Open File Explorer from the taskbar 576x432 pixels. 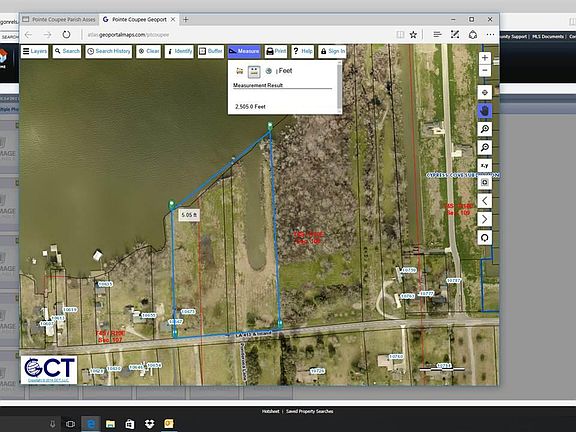coord(110,424)
